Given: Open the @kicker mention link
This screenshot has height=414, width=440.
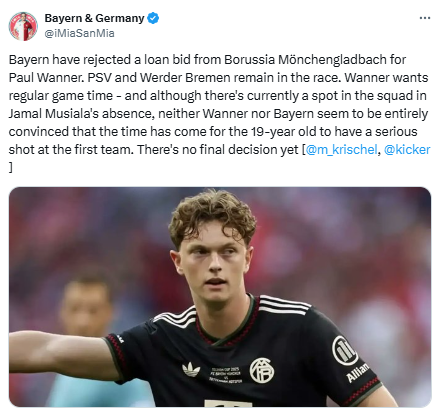Looking at the screenshot, I should [x=407, y=150].
